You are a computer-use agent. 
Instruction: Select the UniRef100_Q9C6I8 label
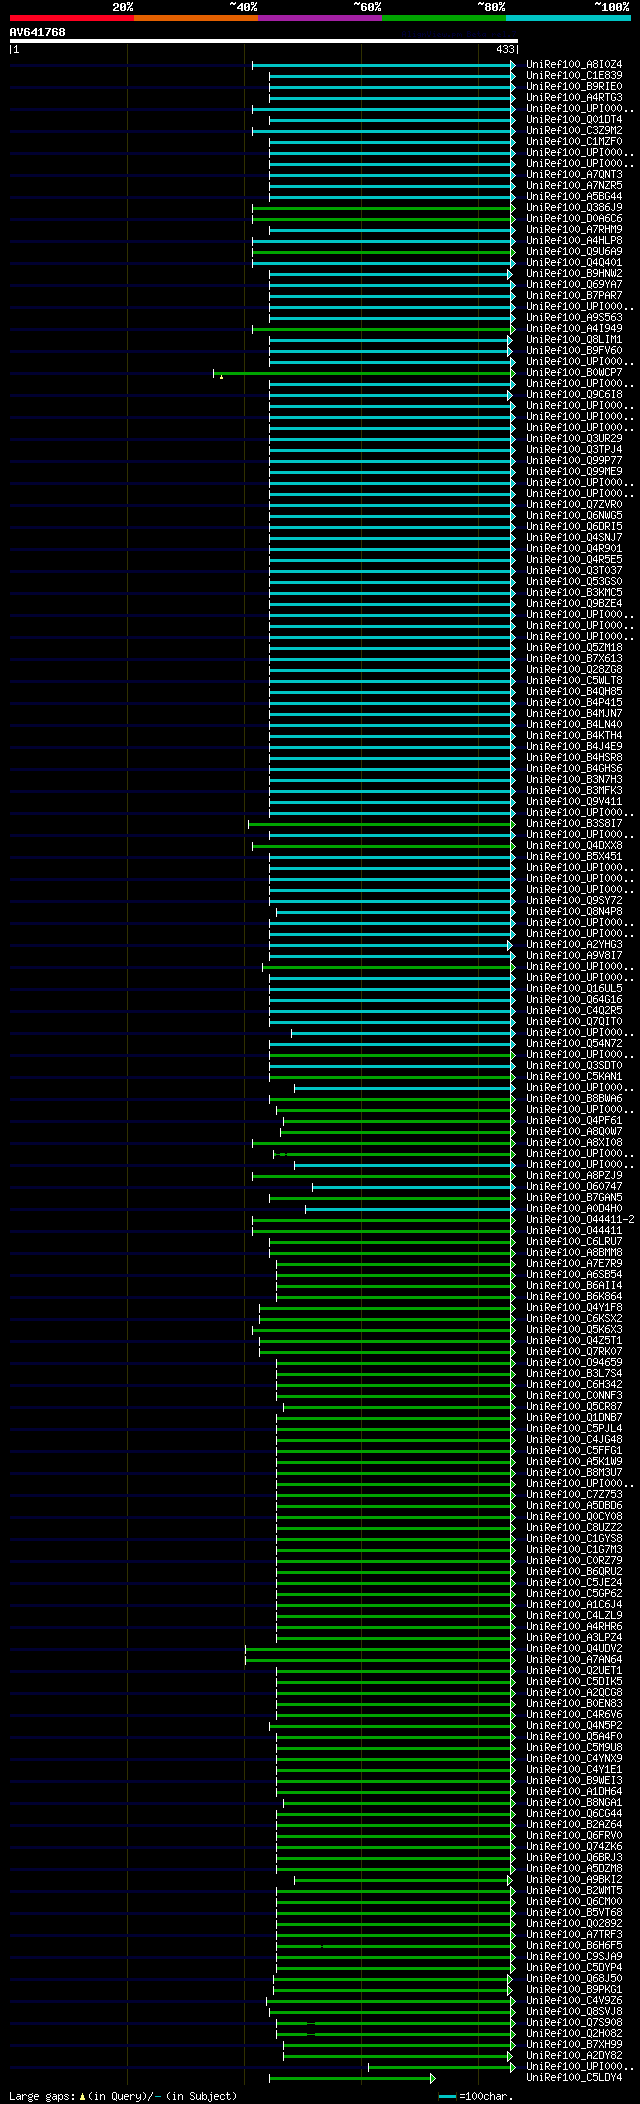point(574,395)
